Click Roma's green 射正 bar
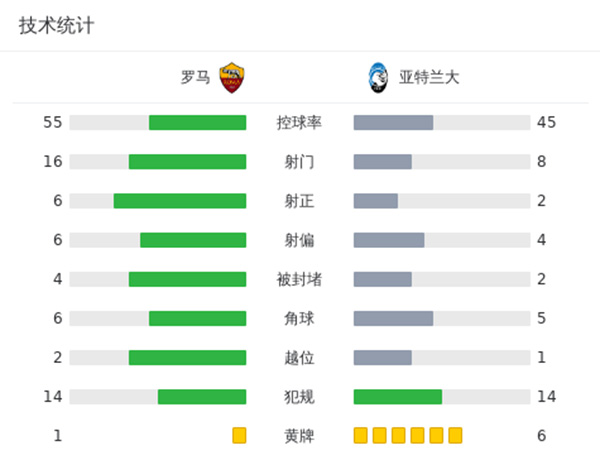Screen dimensions: 600x455 tap(180, 201)
